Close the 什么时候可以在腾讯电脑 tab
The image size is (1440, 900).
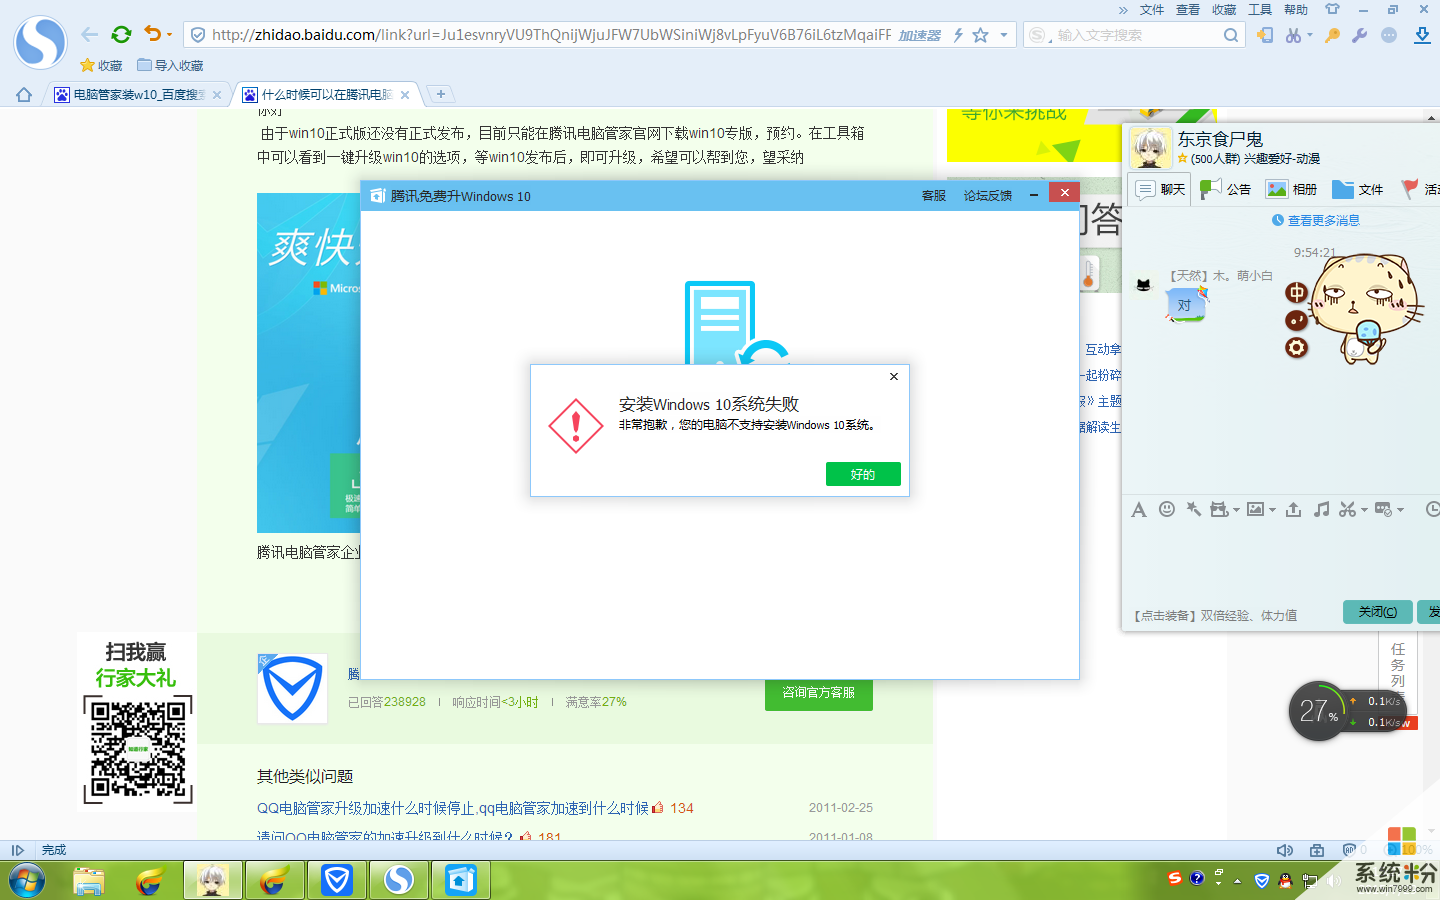click(x=405, y=95)
